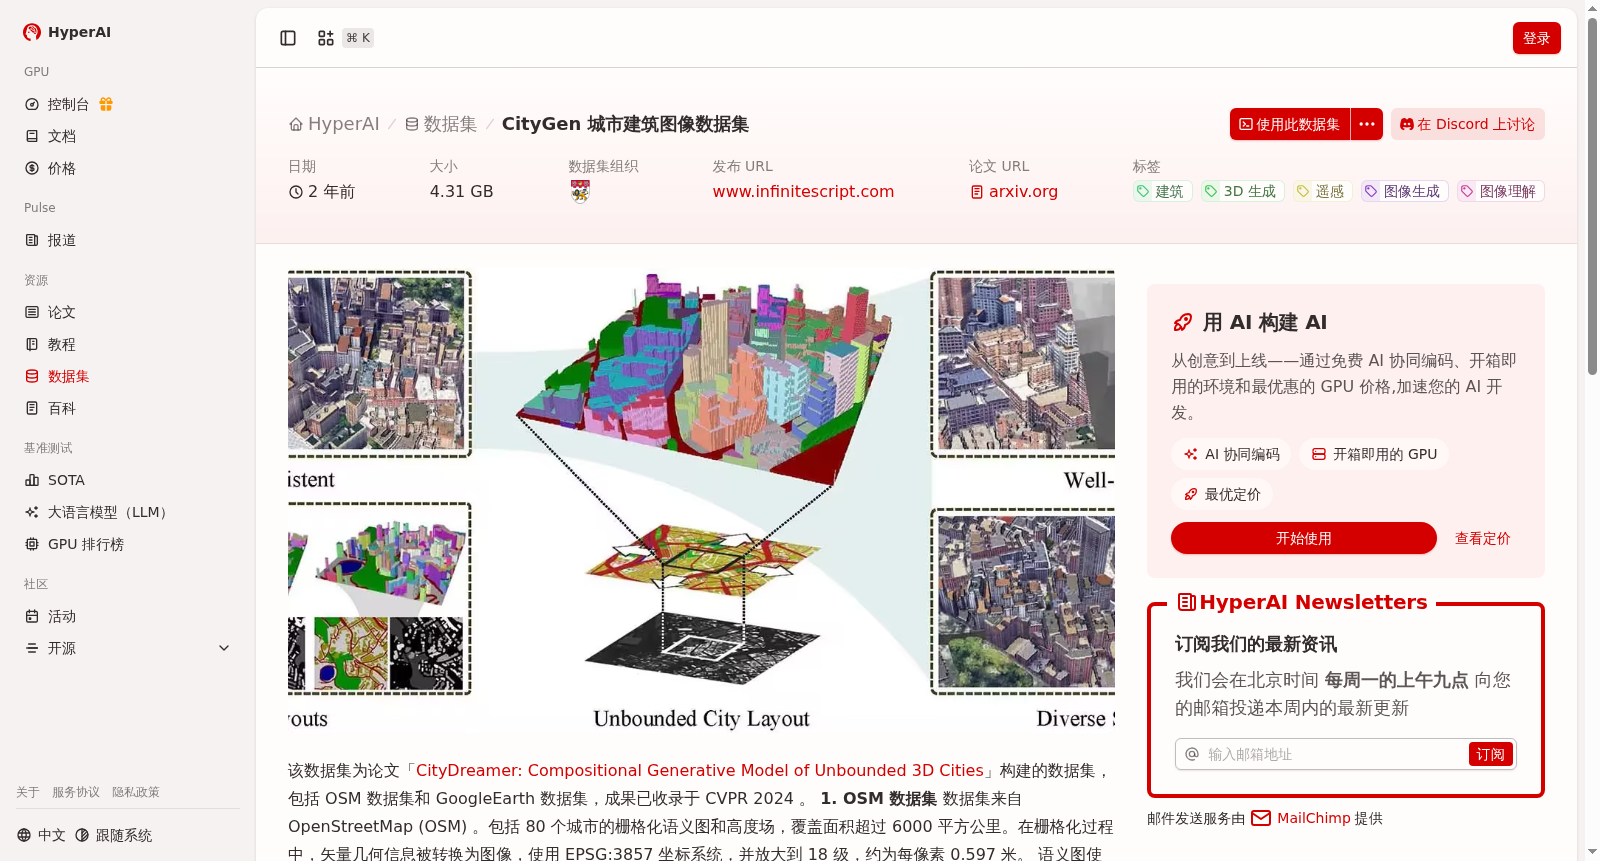Click the globe language icon

click(24, 835)
